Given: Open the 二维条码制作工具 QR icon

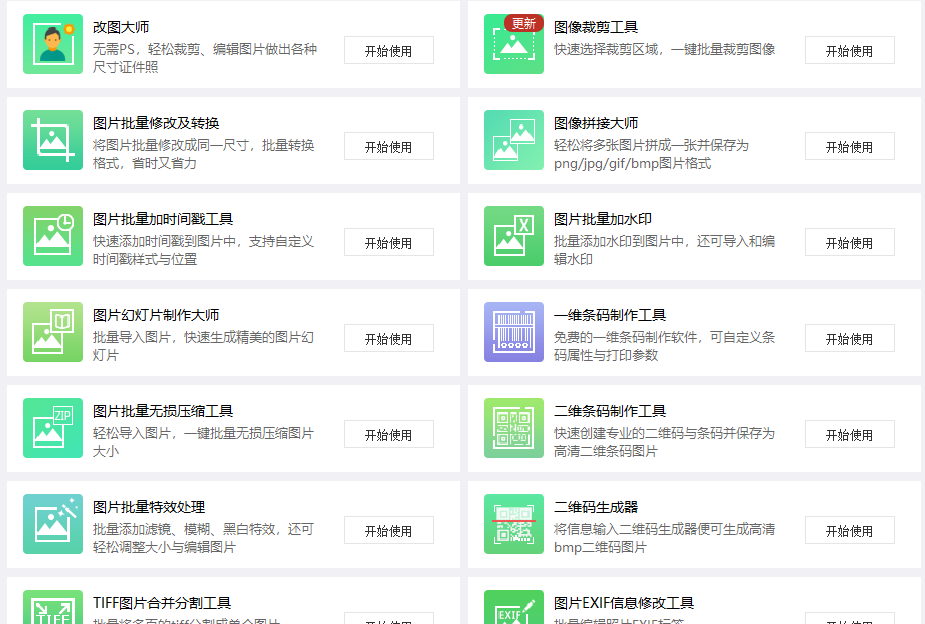Looking at the screenshot, I should pos(514,428).
